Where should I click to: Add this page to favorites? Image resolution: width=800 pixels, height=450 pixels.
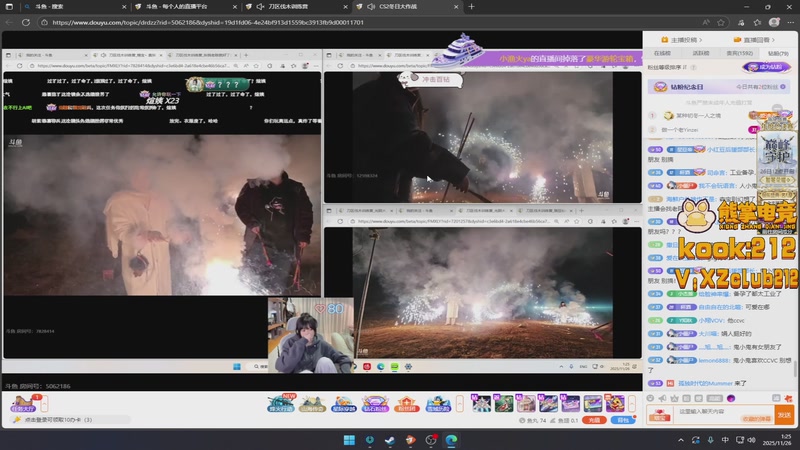[x=721, y=22]
